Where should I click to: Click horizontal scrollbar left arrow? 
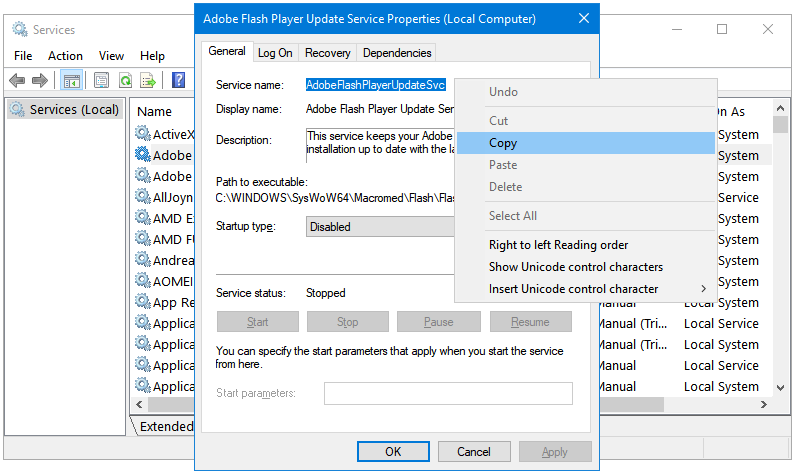139,404
